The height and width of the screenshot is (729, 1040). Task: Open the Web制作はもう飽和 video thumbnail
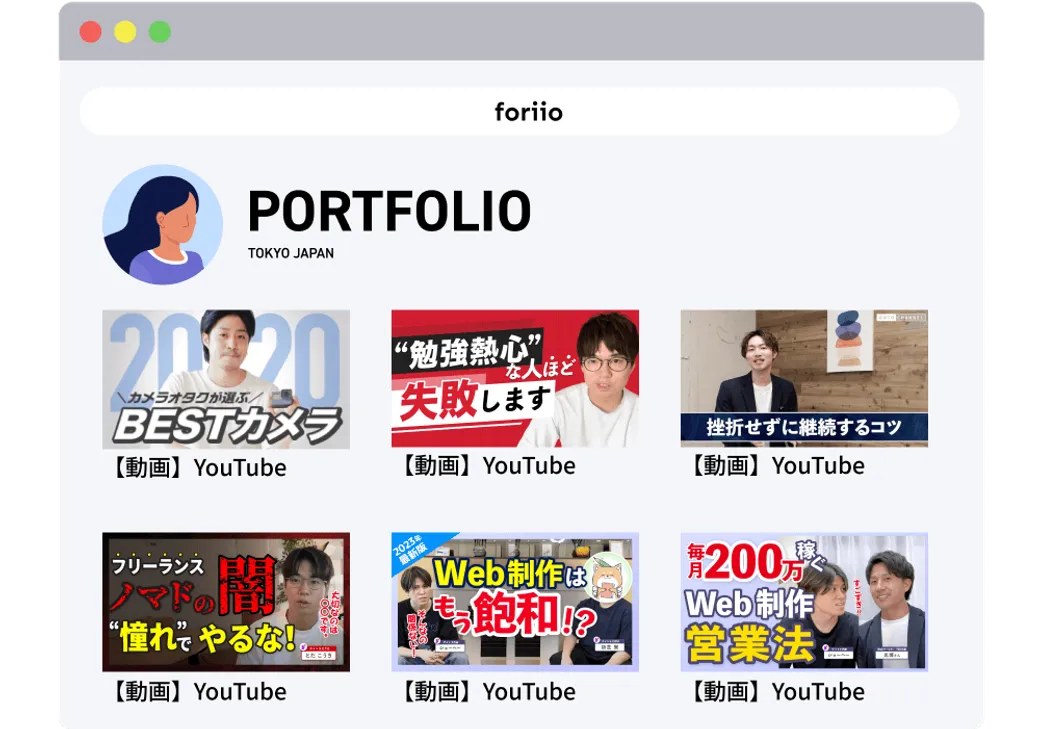[515, 601]
